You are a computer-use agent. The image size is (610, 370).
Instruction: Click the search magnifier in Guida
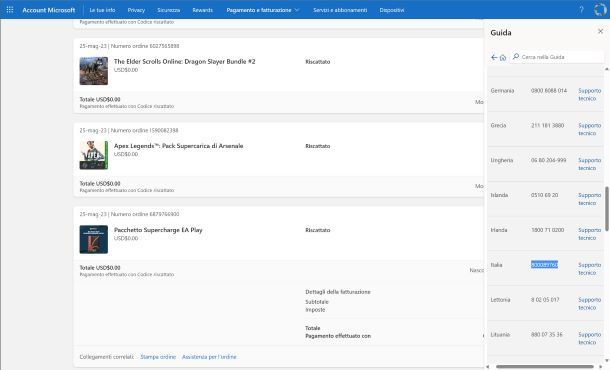coord(516,57)
